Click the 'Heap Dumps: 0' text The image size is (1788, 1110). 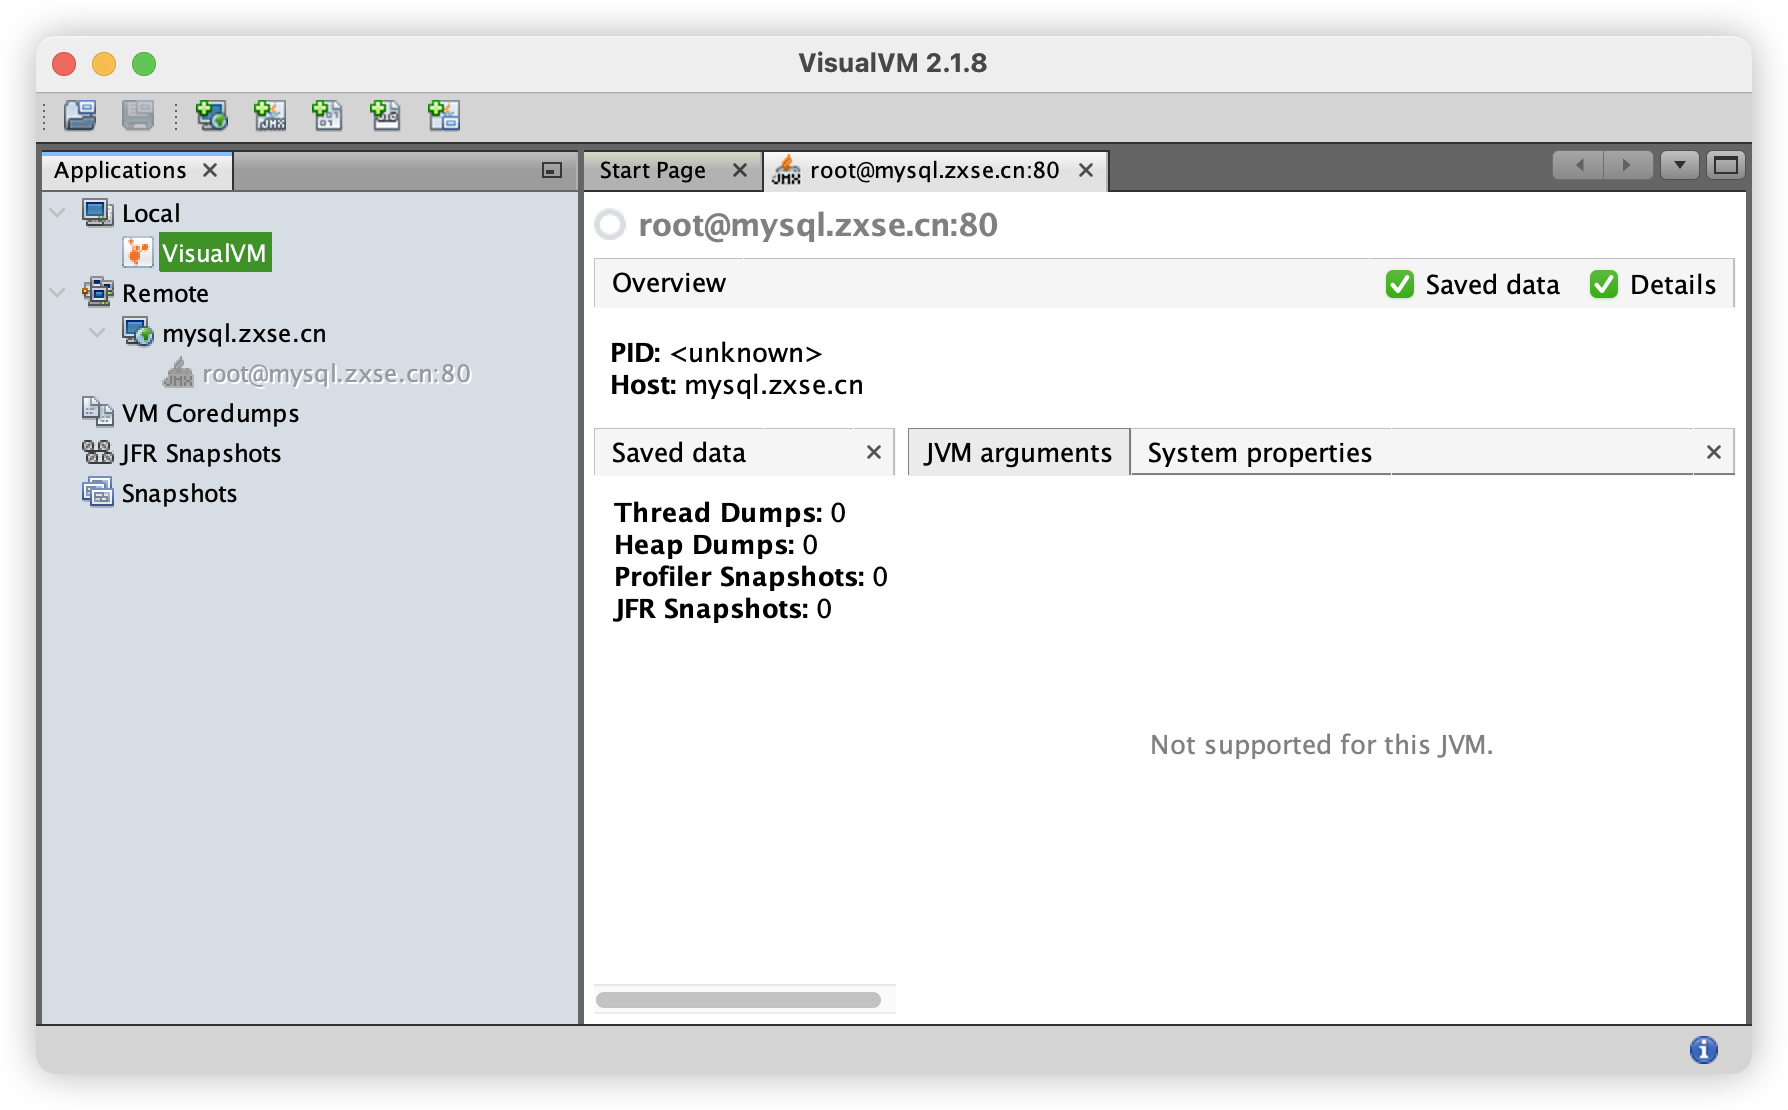[x=716, y=545]
